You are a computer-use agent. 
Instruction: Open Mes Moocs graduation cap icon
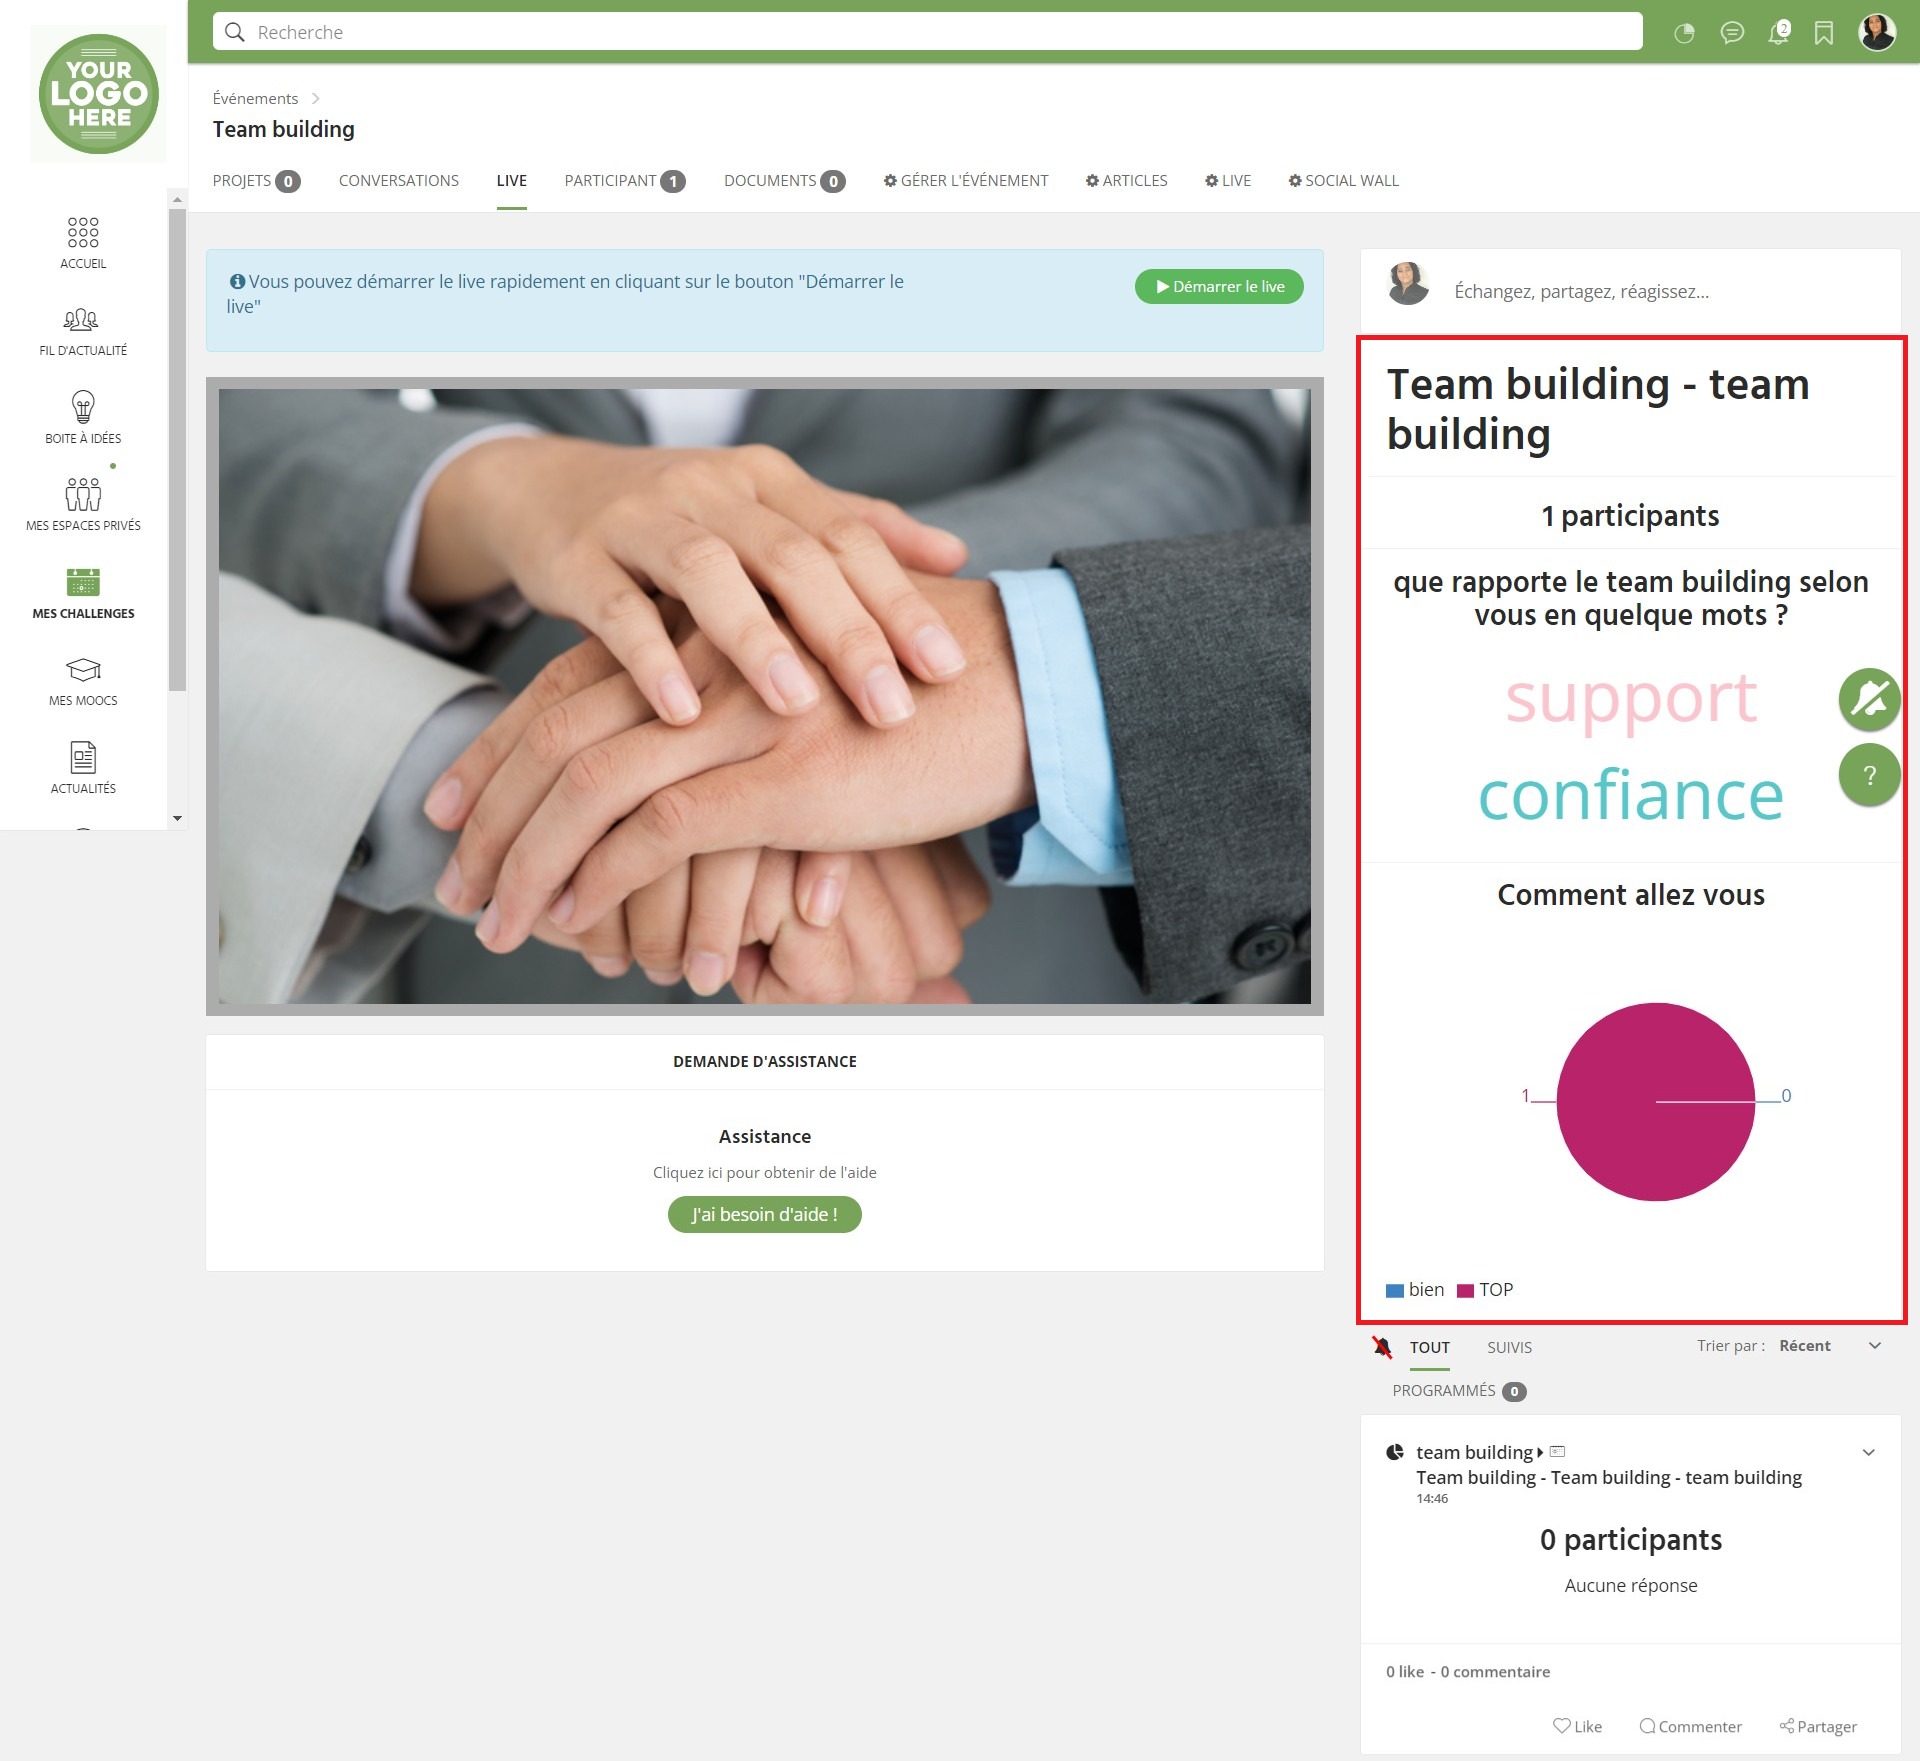83,669
